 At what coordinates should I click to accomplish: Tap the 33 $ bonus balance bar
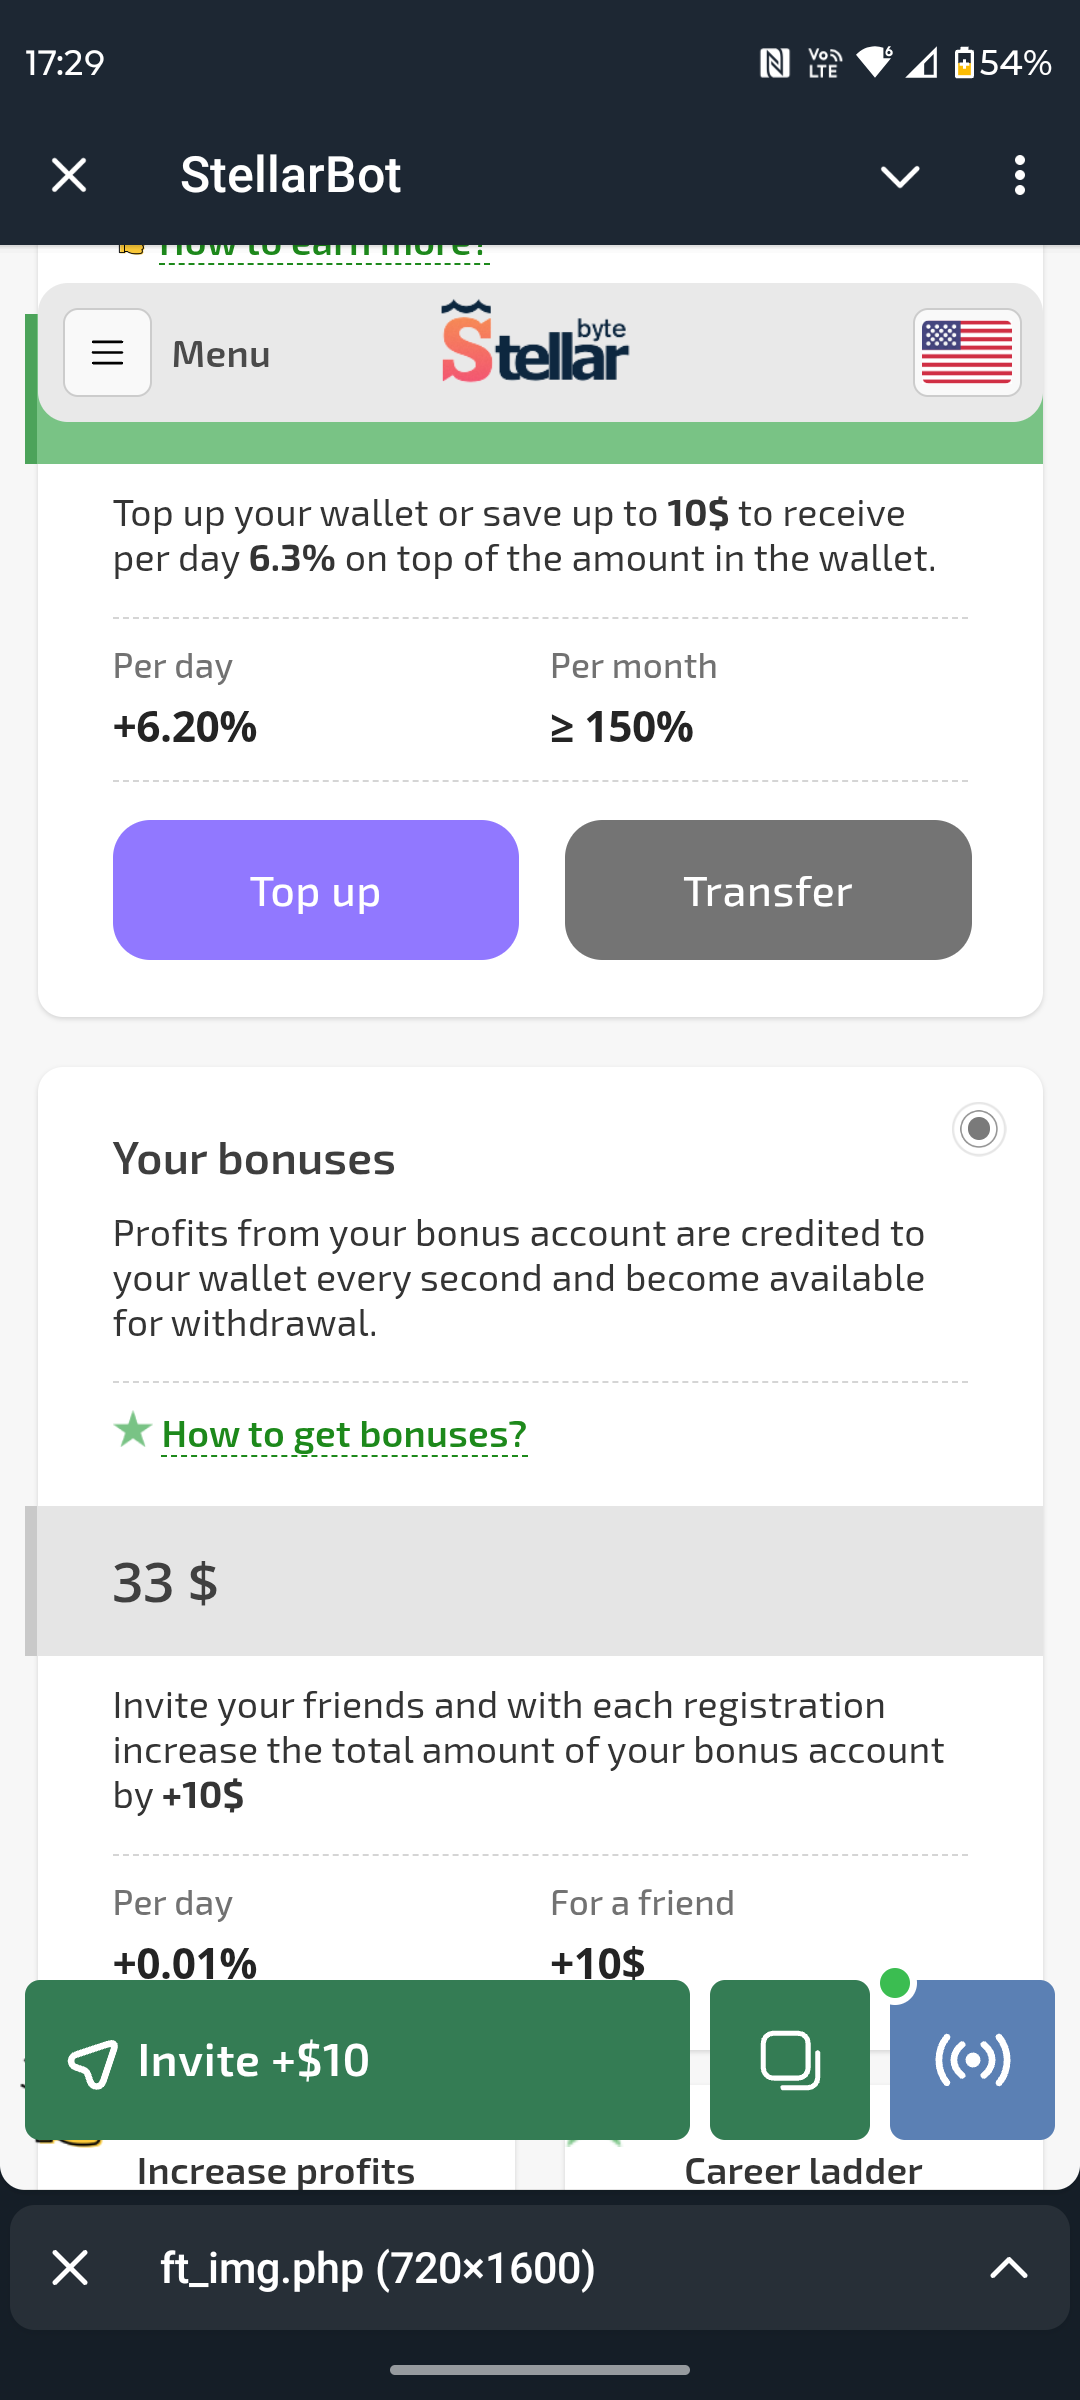pos(534,1581)
